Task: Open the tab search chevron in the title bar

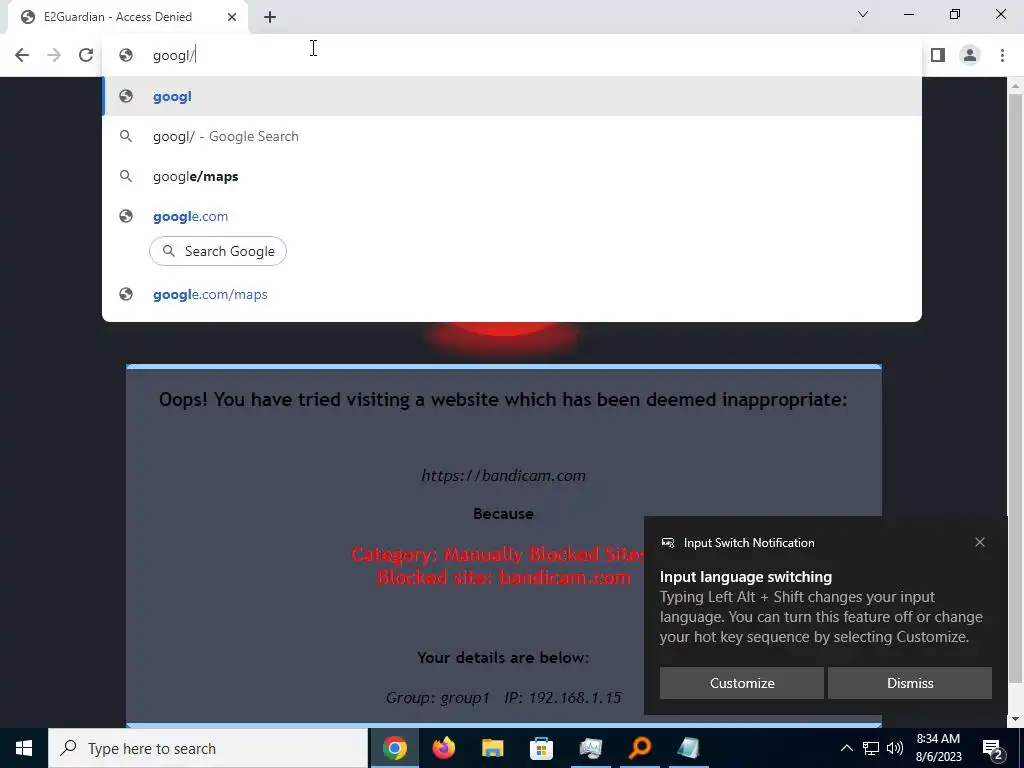Action: [x=863, y=14]
